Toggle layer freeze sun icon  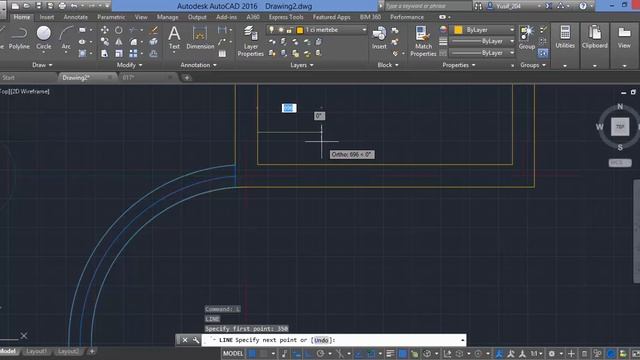281,30
